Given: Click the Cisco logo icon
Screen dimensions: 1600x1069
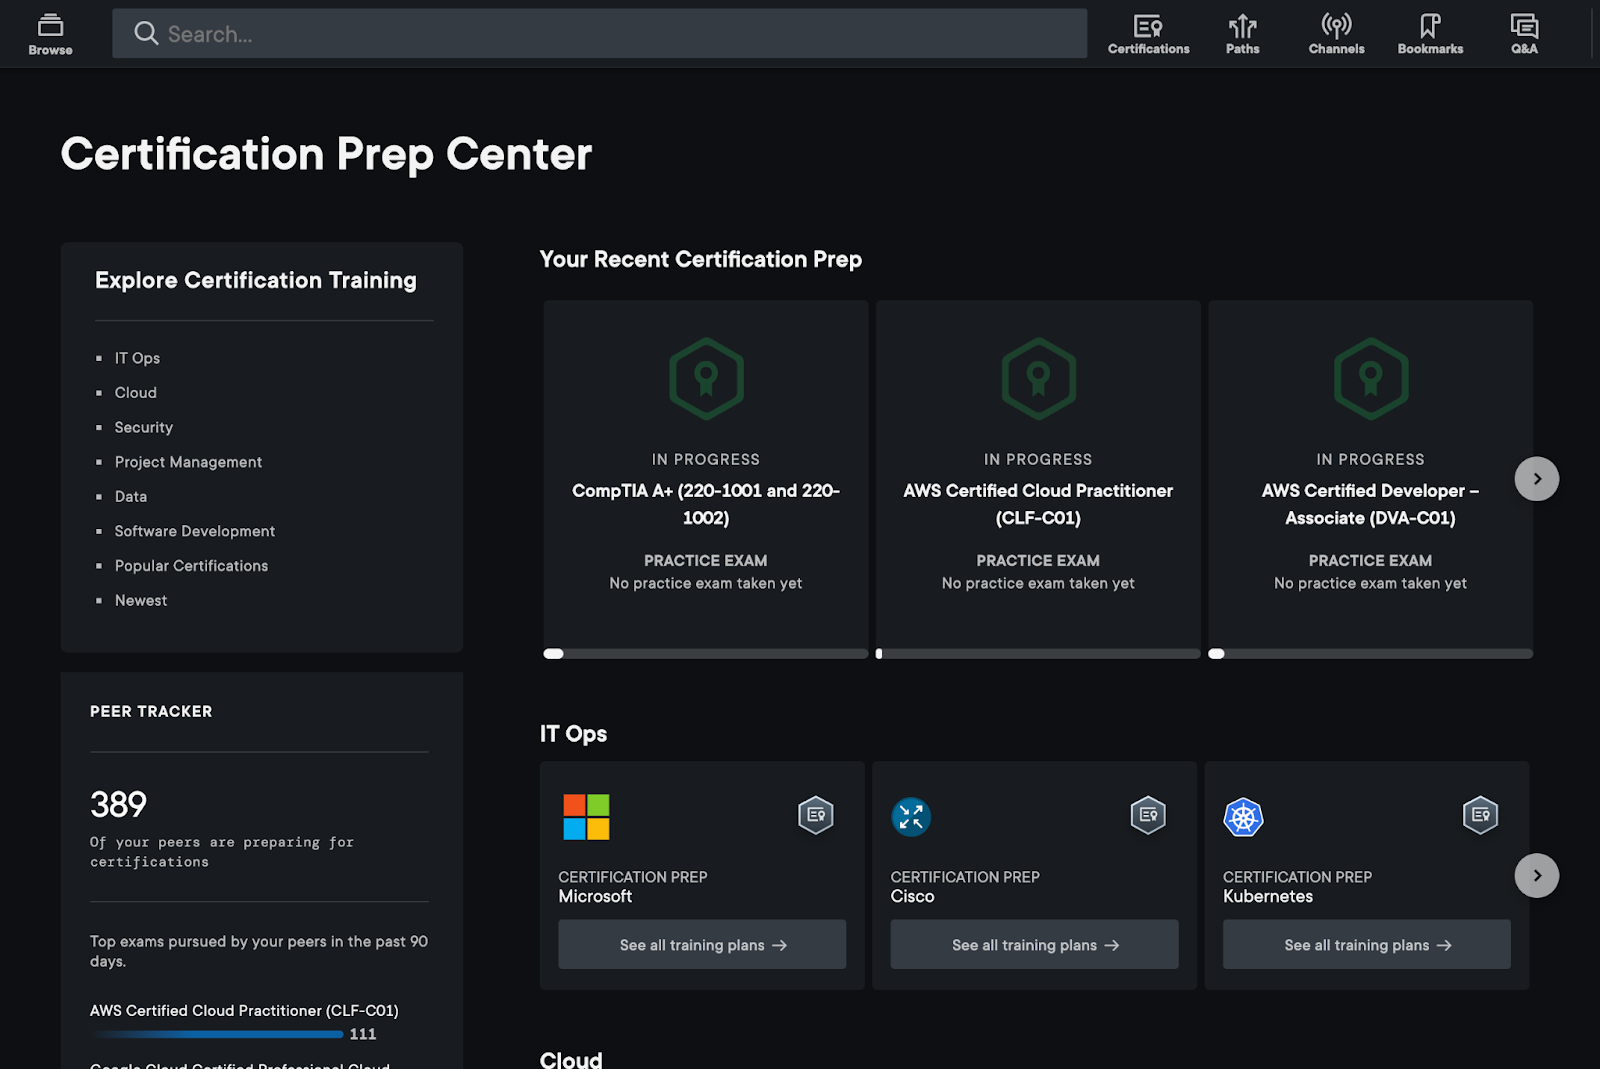Looking at the screenshot, I should (911, 817).
